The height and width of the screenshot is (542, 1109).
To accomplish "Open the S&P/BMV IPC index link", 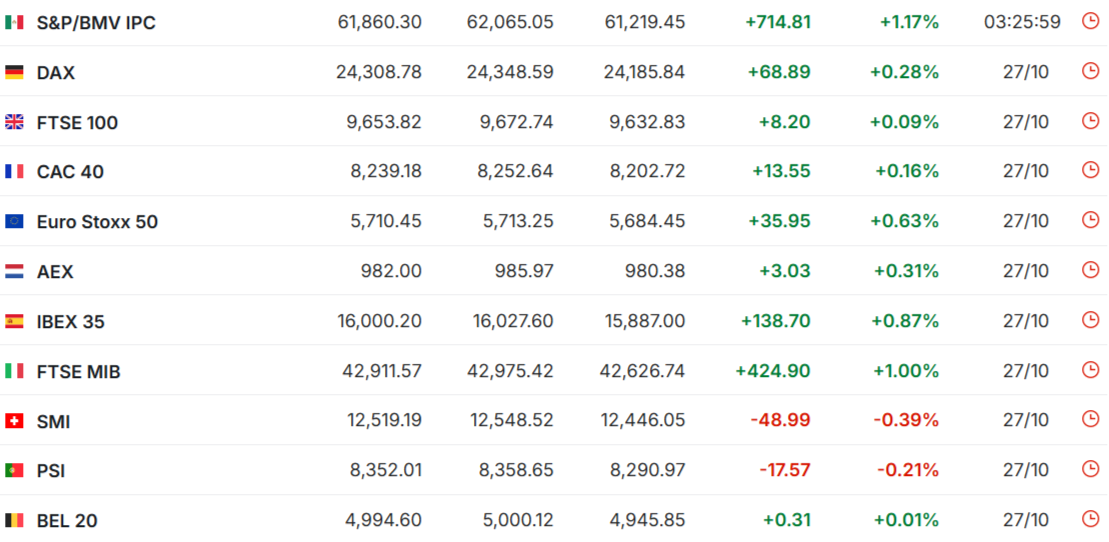I will [96, 22].
